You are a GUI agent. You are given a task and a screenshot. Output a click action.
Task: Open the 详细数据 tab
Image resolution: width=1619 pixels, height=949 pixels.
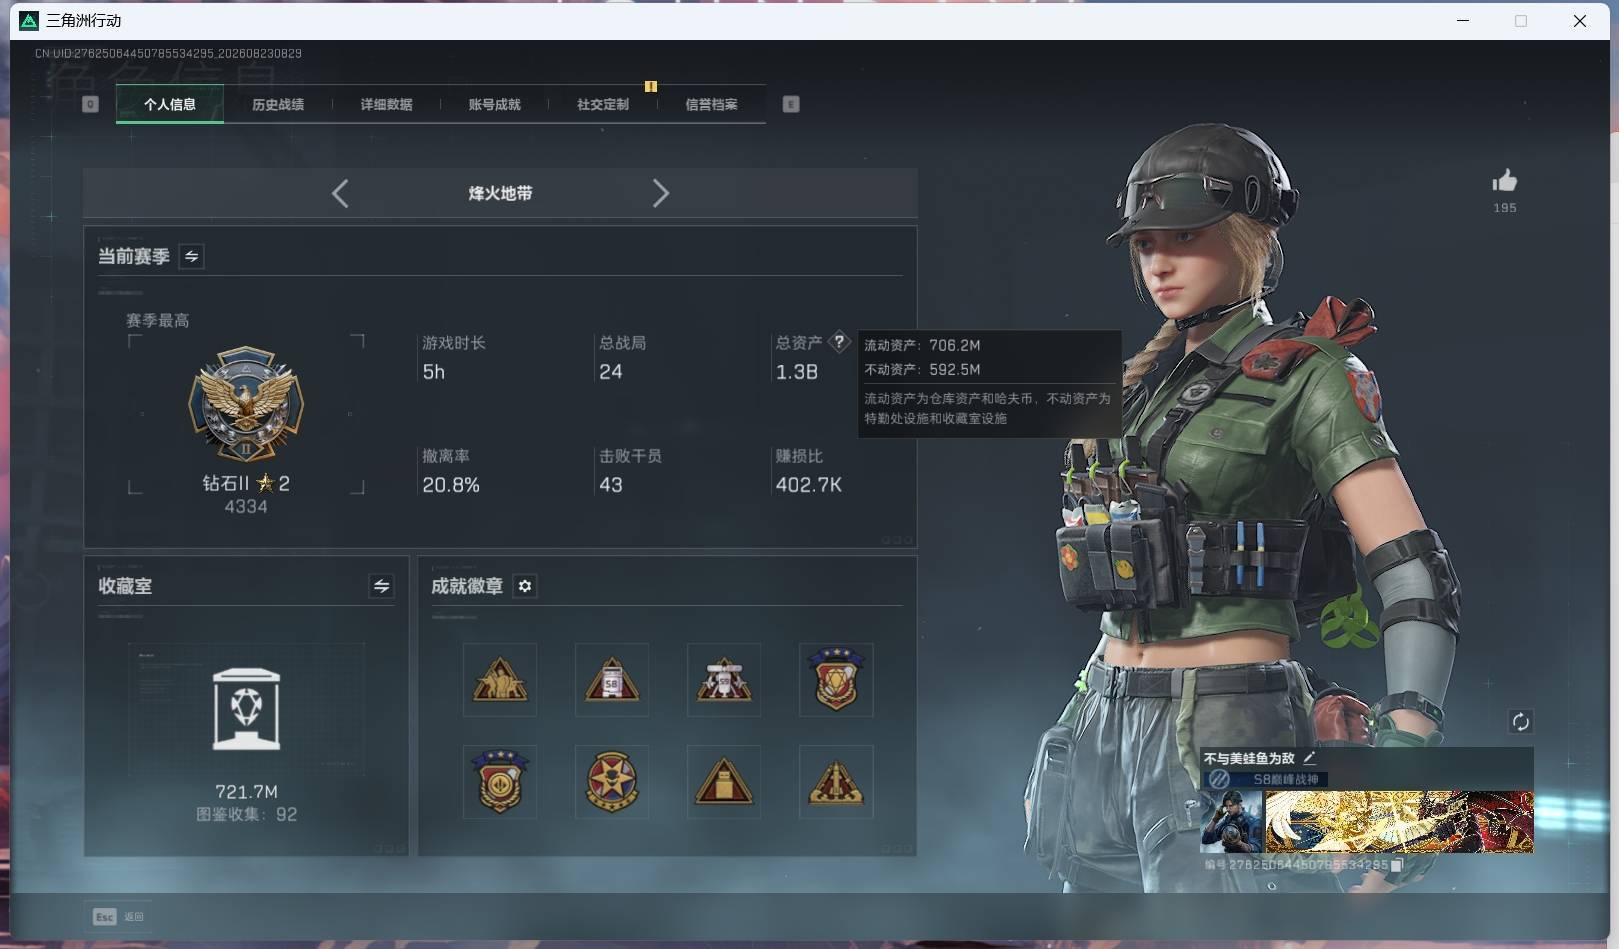pos(386,104)
